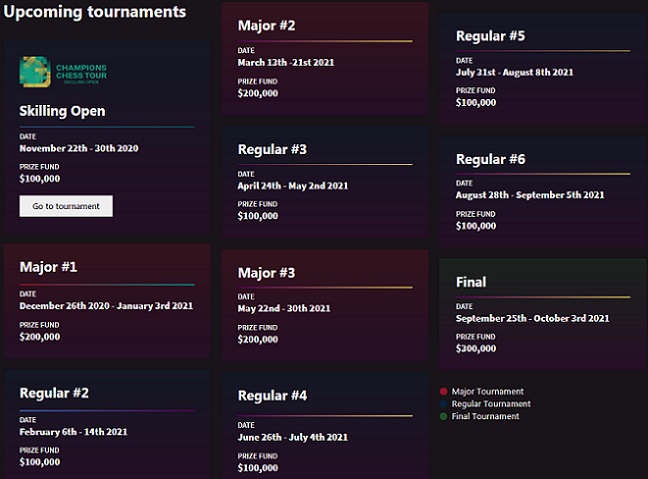Select the Final tournament card heading

coord(471,282)
